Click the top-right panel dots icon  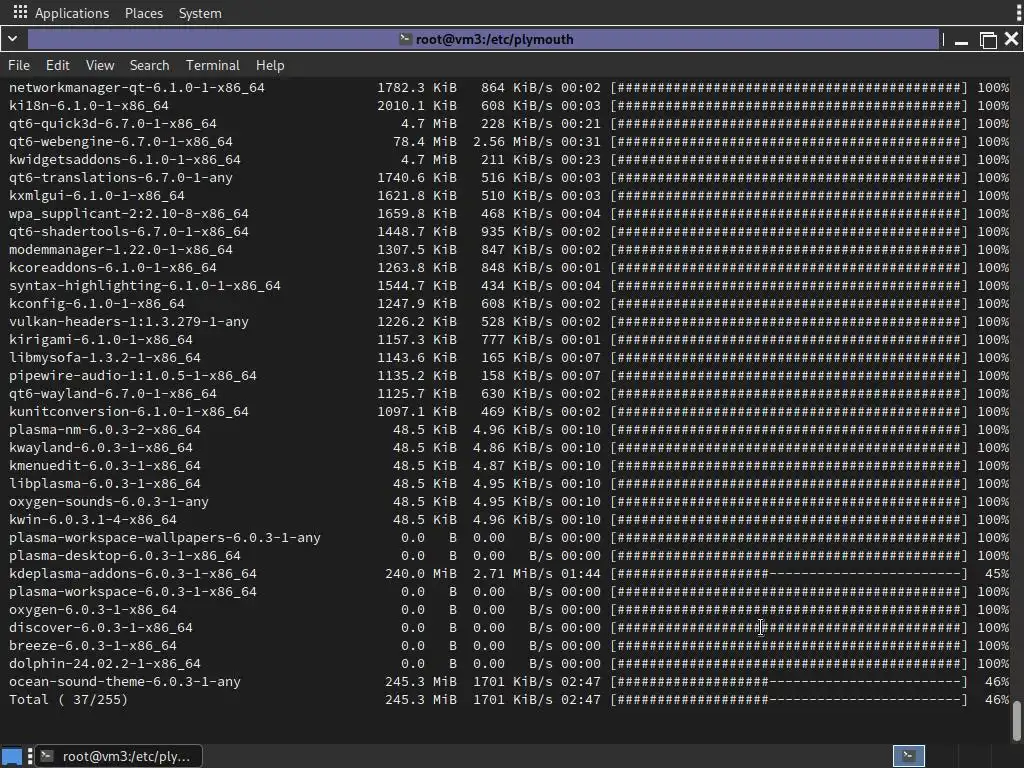1018,12
